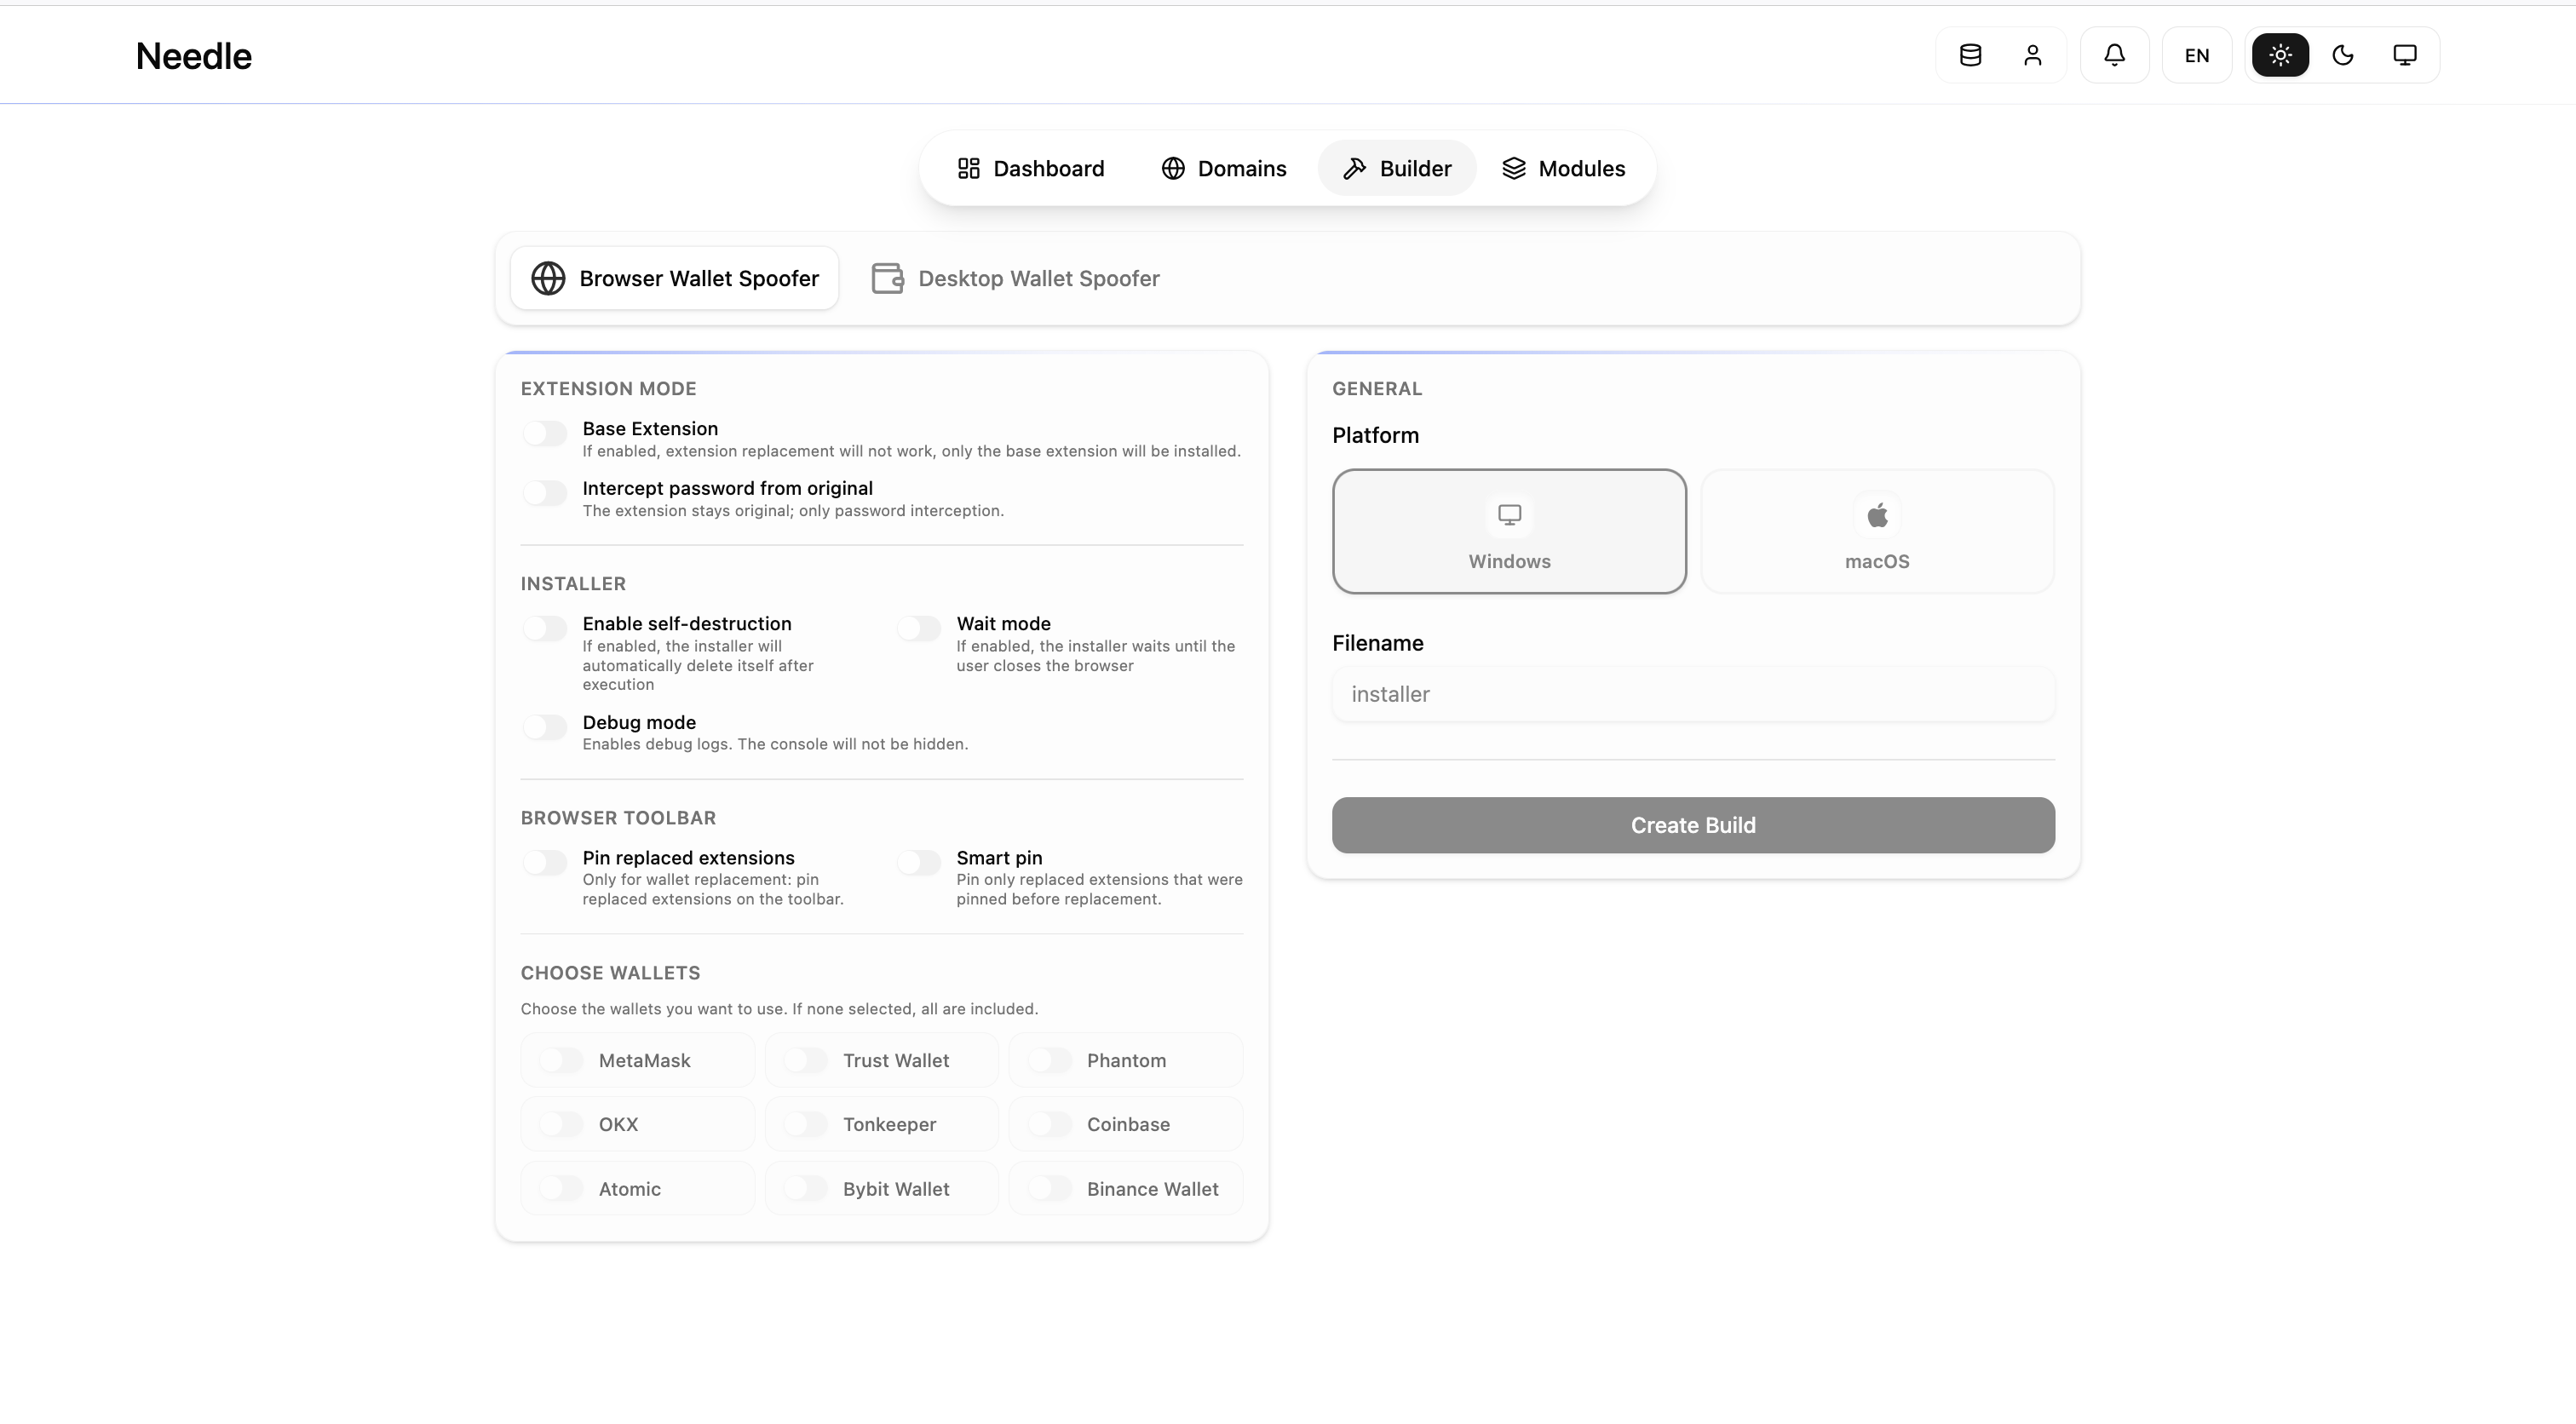Screen dimensions: 2576x1424
Task: Click the Filename input field
Action: pyautogui.click(x=1693, y=694)
